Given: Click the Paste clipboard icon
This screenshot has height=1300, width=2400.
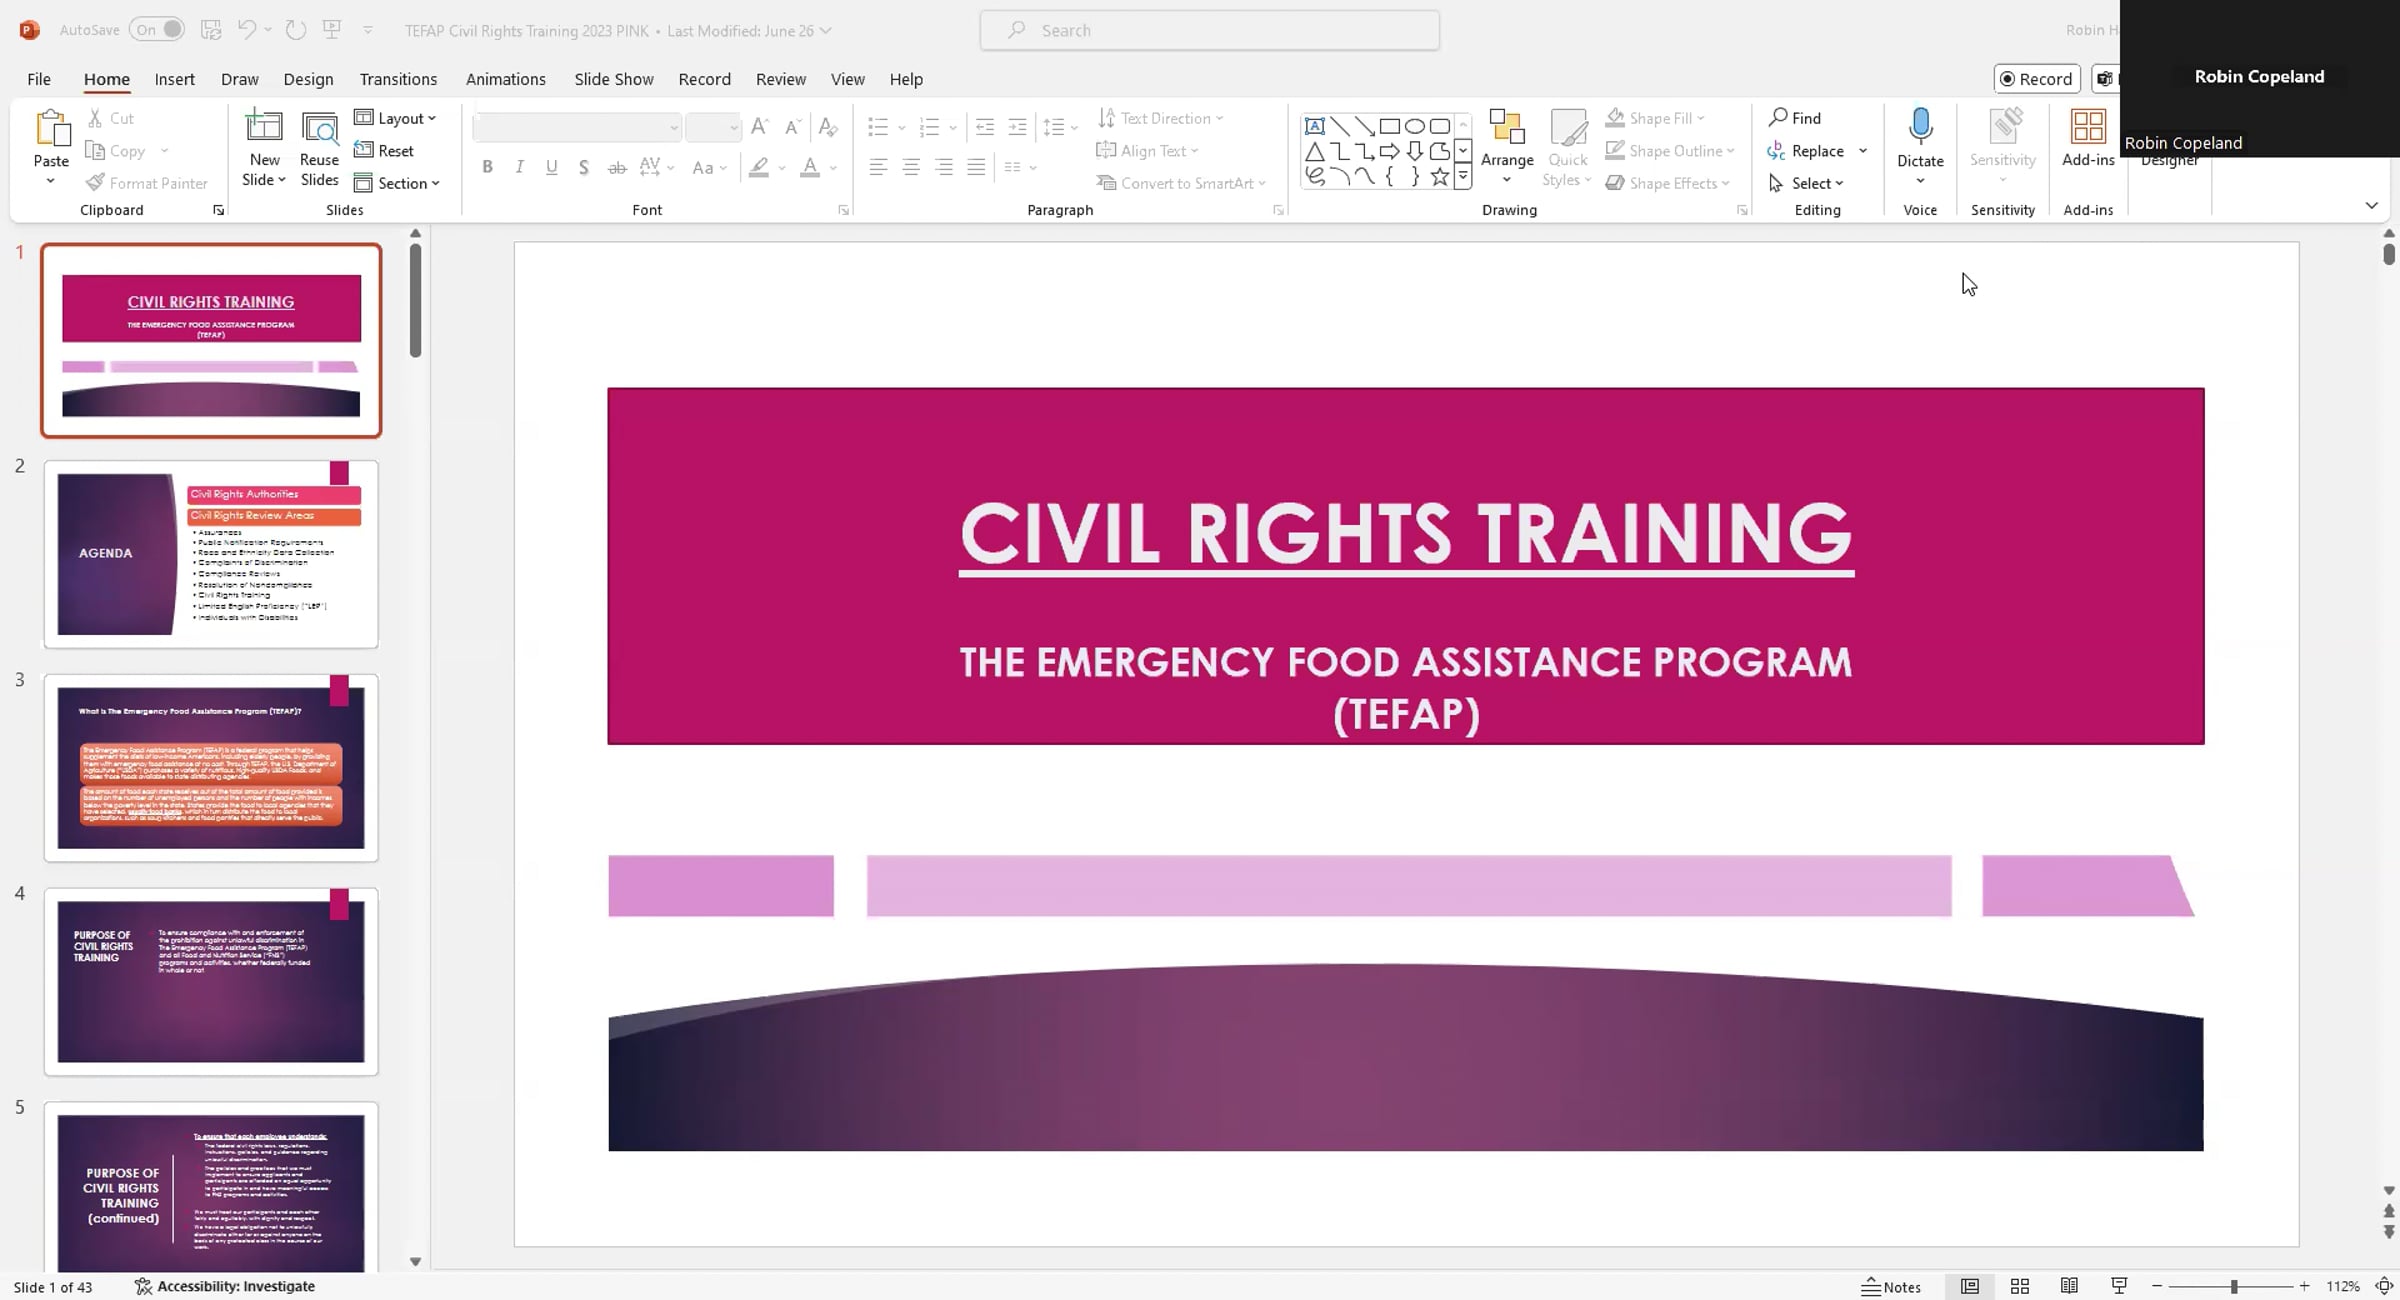Looking at the screenshot, I should point(51,130).
